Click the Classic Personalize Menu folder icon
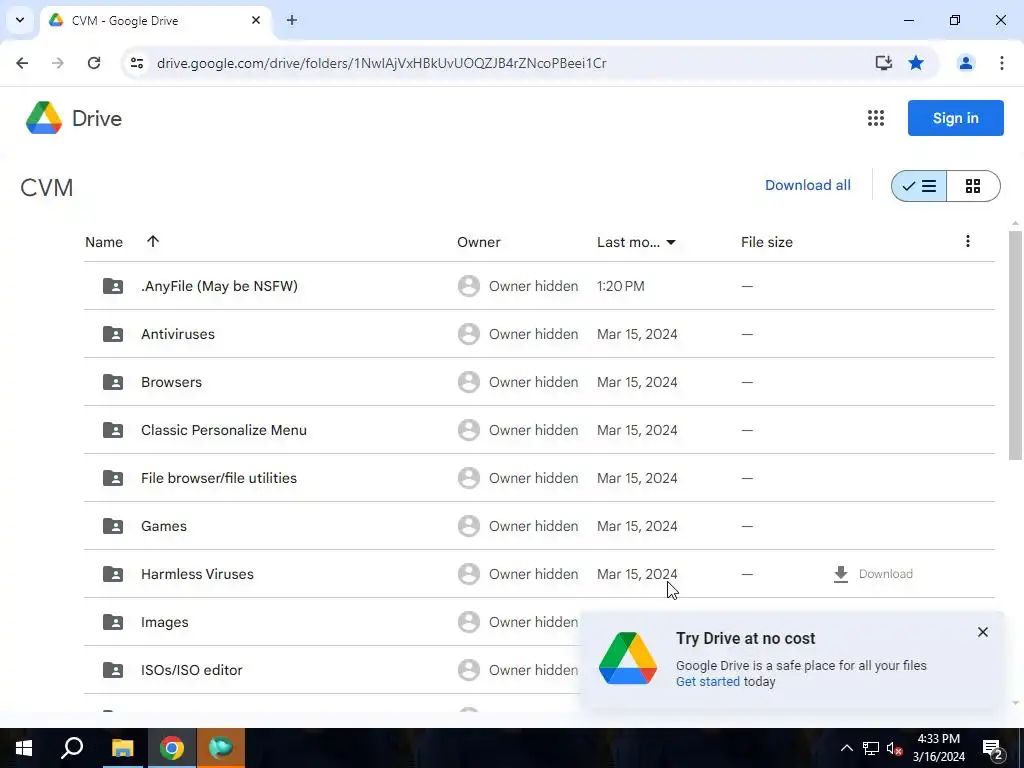 coord(113,430)
